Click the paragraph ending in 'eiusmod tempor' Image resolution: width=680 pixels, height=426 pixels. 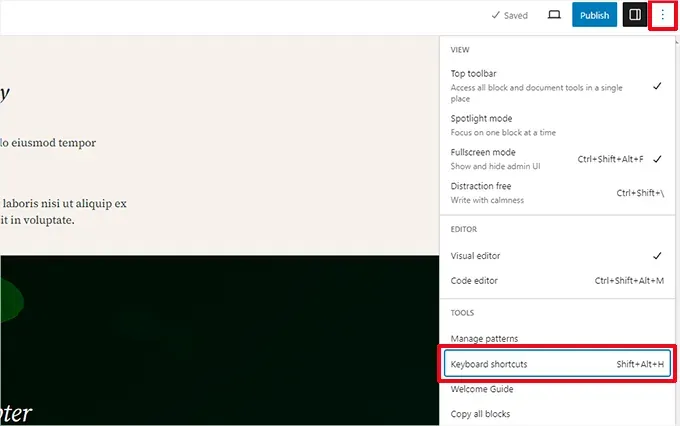(x=48, y=142)
